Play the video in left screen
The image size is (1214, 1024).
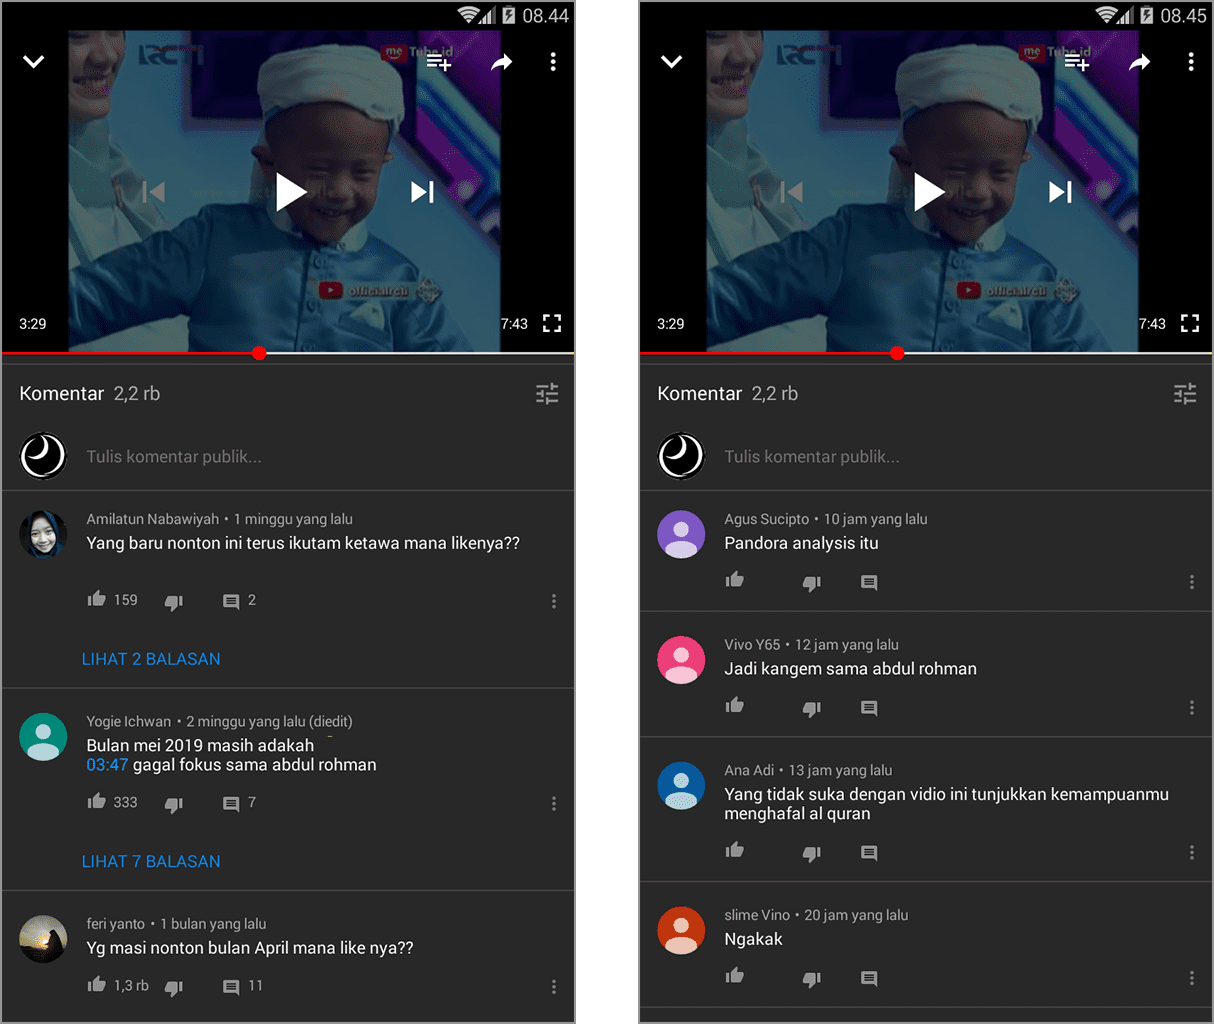[x=290, y=192]
